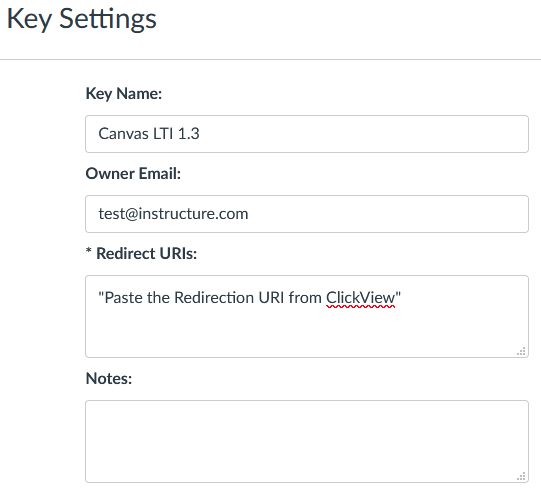Screen dimensions: 541x496
Task: Click the divider line under Key Settings
Action: [x=270, y=59]
